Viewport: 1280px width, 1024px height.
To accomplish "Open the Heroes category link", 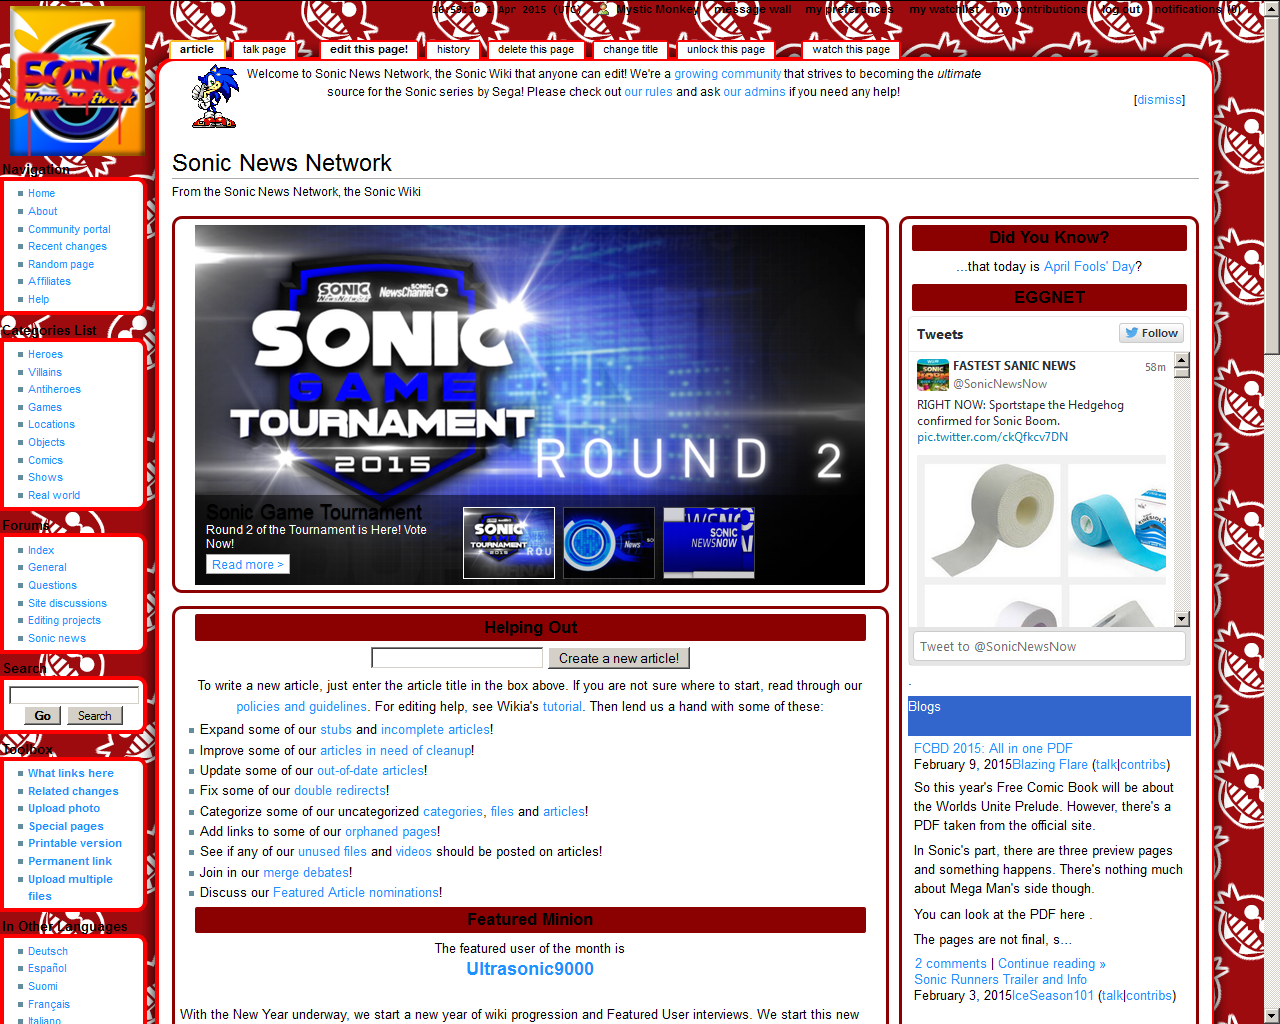I will coord(45,355).
